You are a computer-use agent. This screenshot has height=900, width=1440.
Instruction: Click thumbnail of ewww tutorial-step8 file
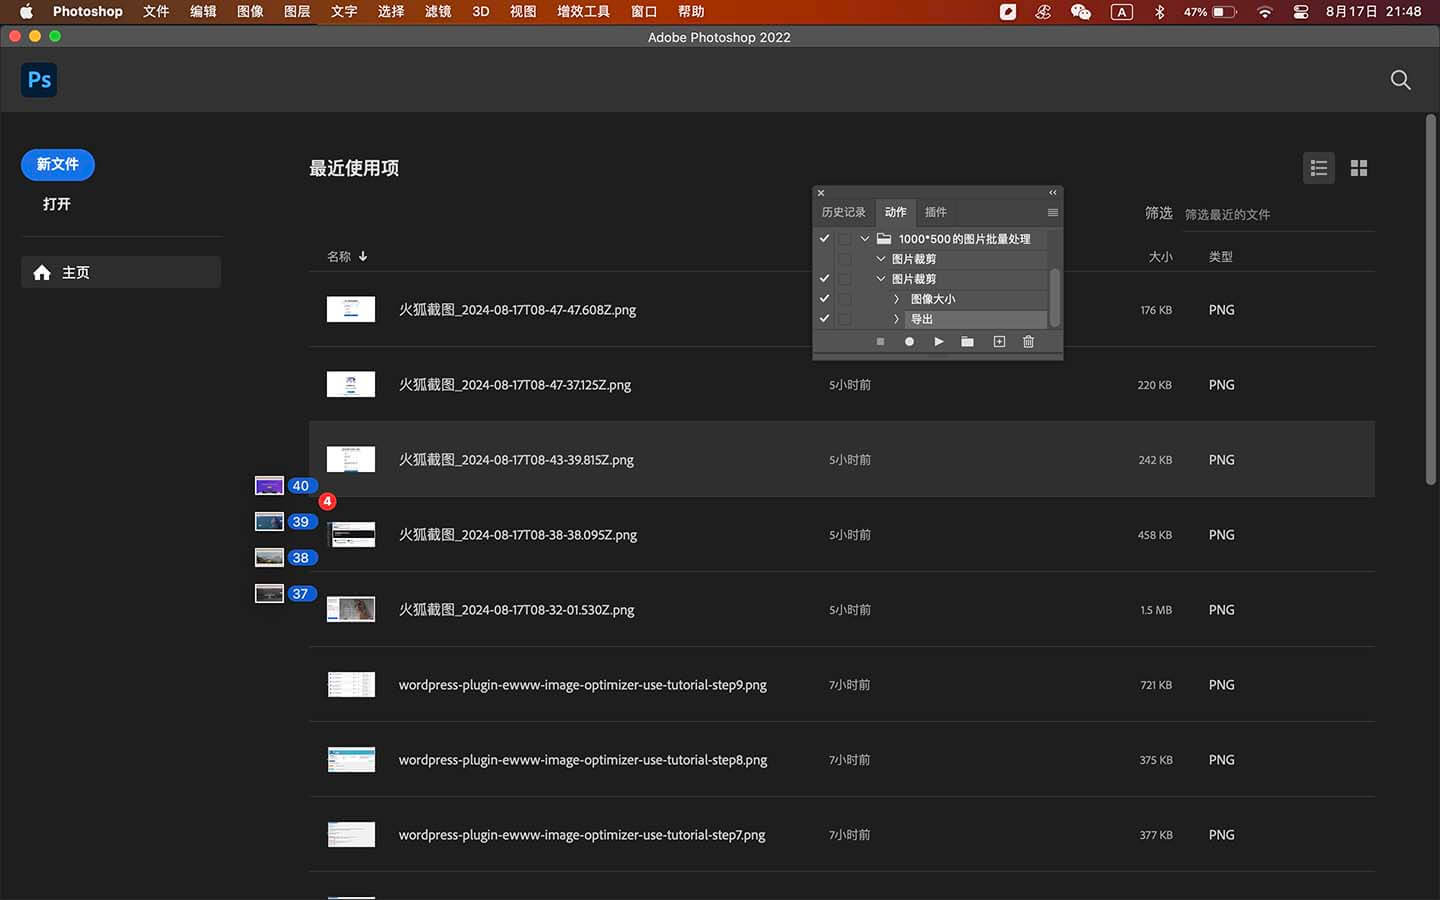tap(351, 759)
